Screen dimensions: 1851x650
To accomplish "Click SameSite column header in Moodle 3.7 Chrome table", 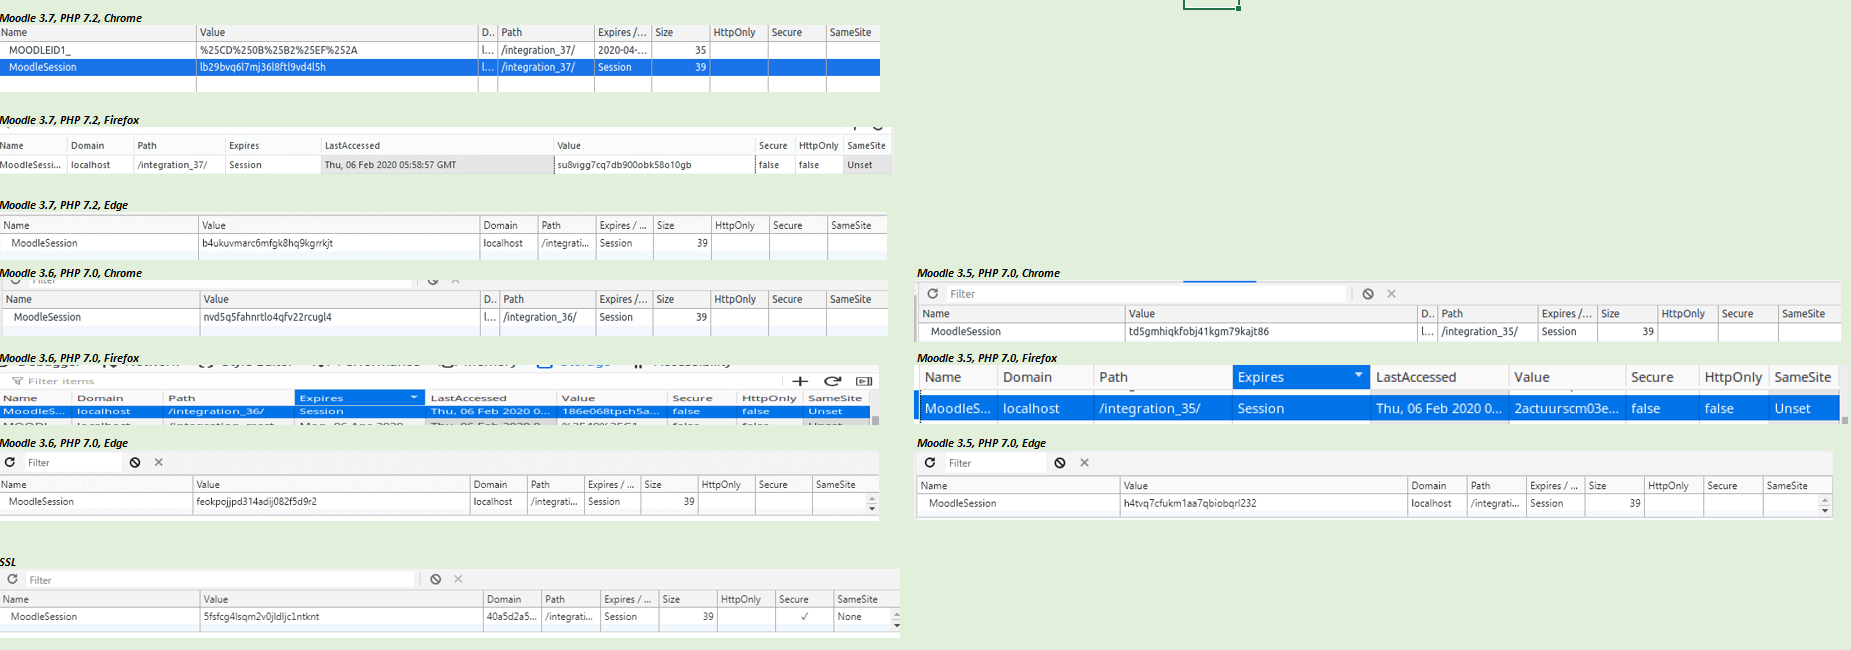I will click(853, 33).
